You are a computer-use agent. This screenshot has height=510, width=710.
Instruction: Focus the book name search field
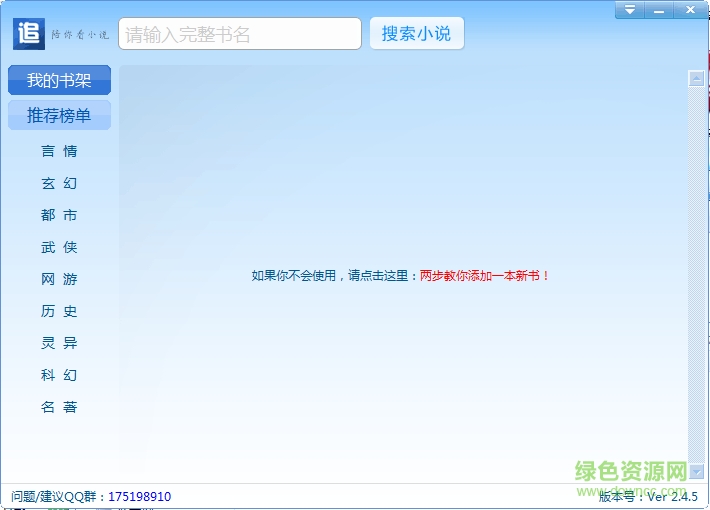click(x=240, y=34)
